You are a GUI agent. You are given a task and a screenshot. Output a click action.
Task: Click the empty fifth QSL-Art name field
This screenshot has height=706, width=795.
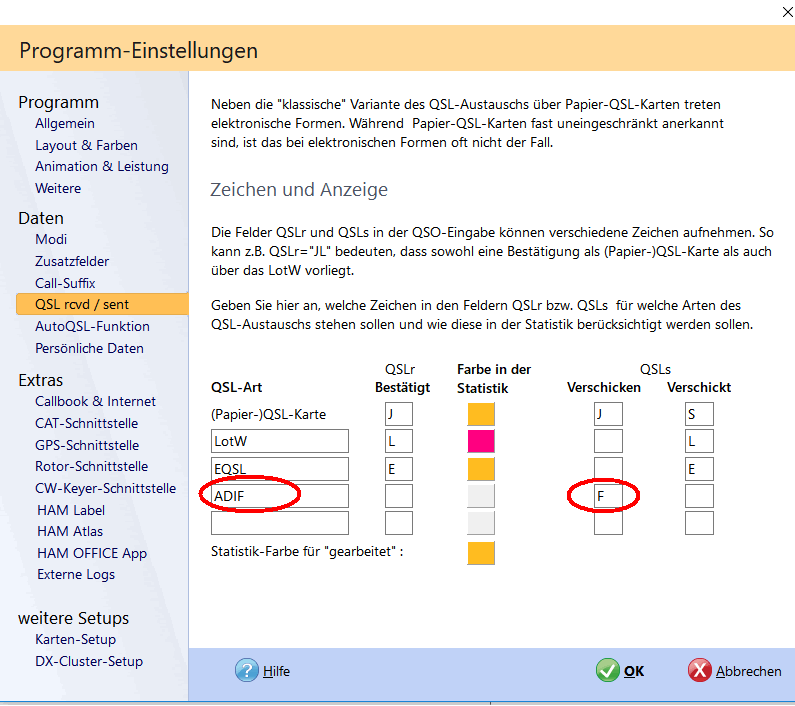tap(280, 523)
